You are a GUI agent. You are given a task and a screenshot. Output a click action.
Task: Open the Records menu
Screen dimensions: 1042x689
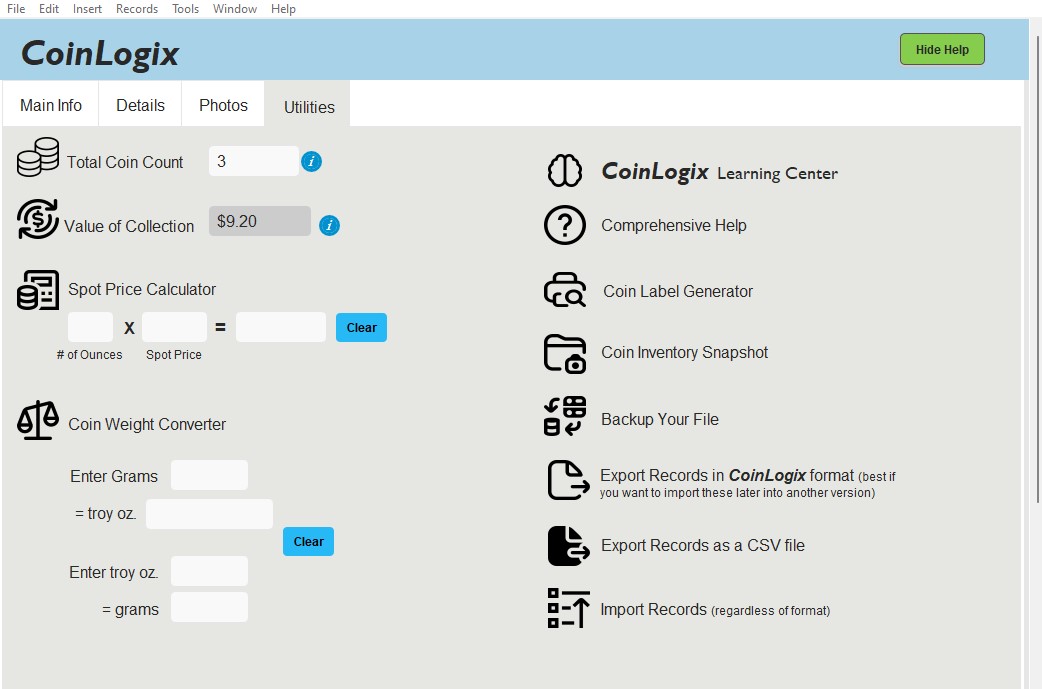coord(137,9)
